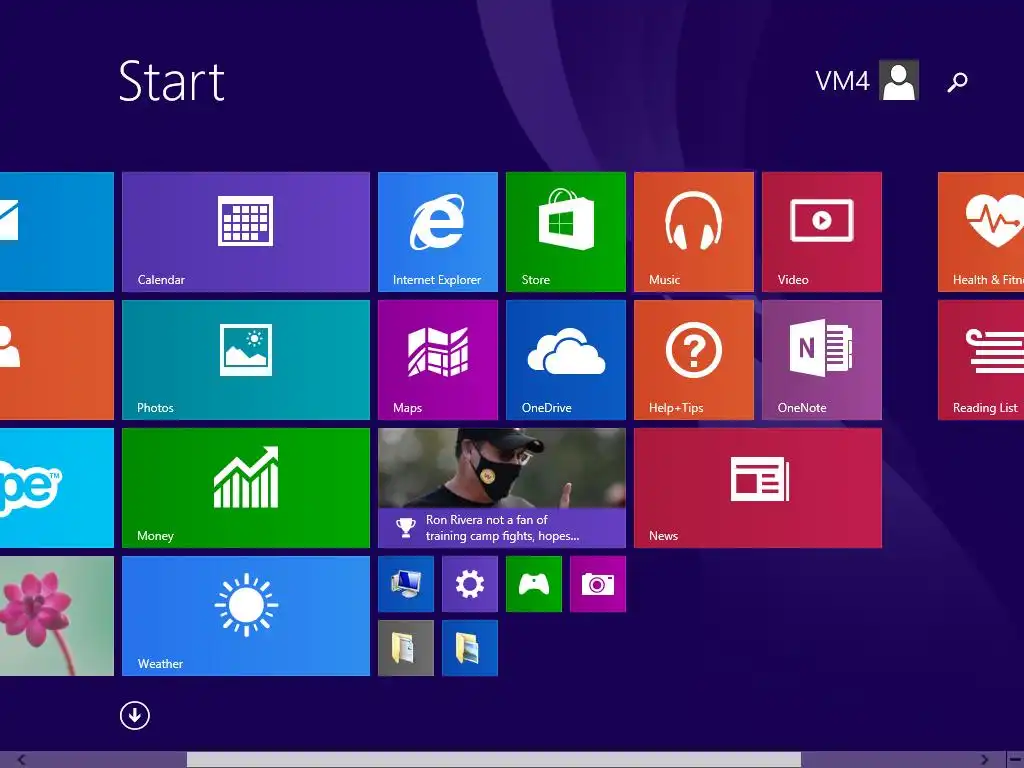Open the News tile
This screenshot has width=1024, height=768.
758,488
